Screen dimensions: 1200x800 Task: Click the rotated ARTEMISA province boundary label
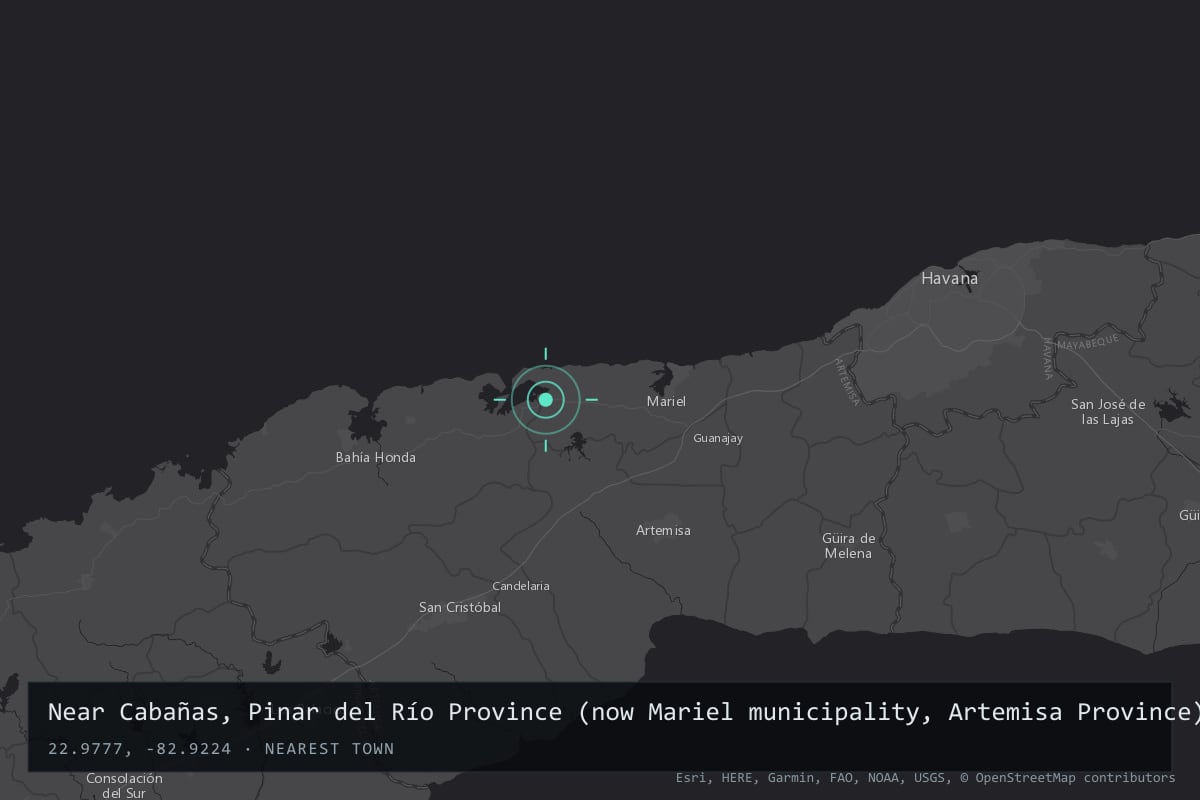(x=847, y=381)
